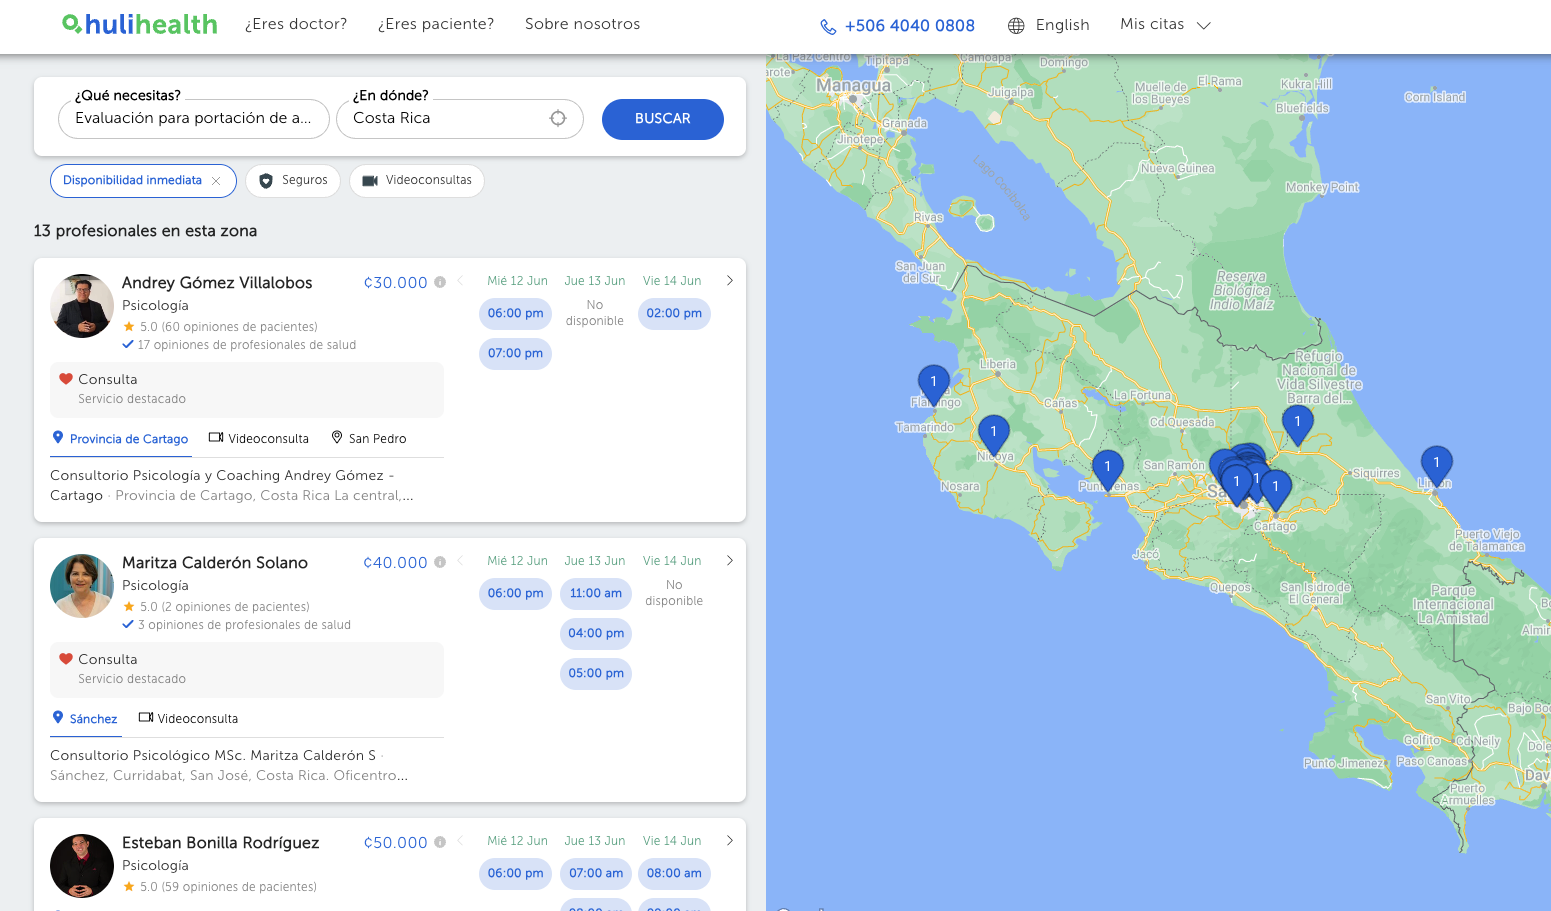Screen dimensions: 1551x911
Task: Book Esteban Bonilla 07:00 am slot
Action: click(596, 874)
